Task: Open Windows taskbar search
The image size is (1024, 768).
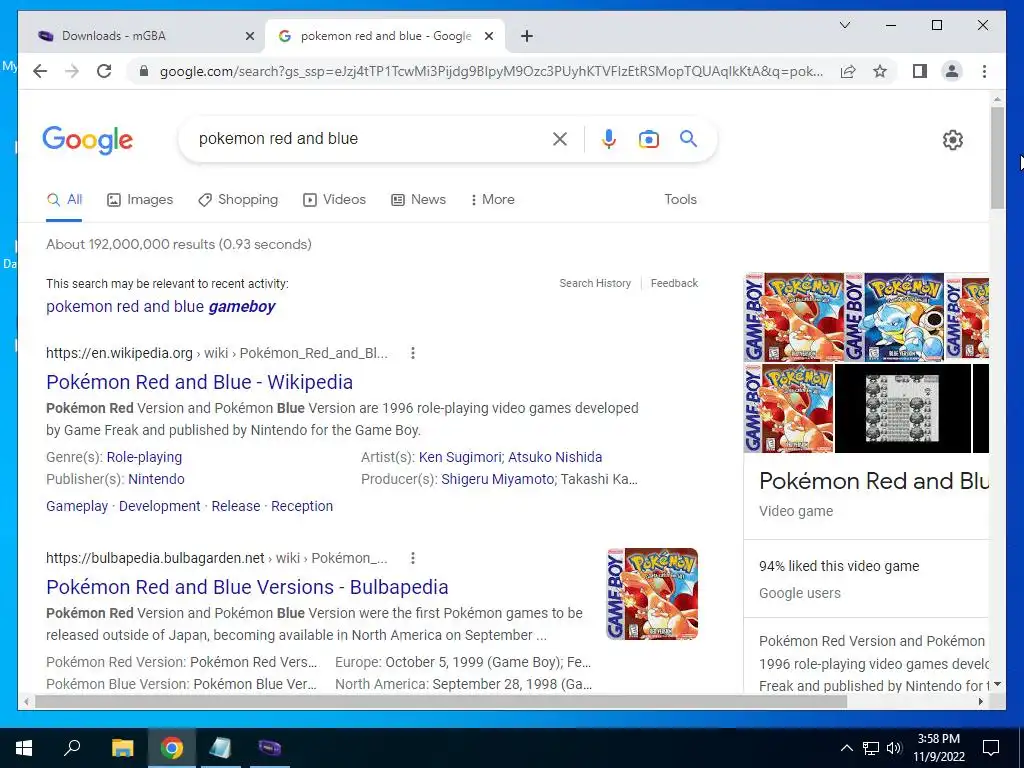Action: 72,748
